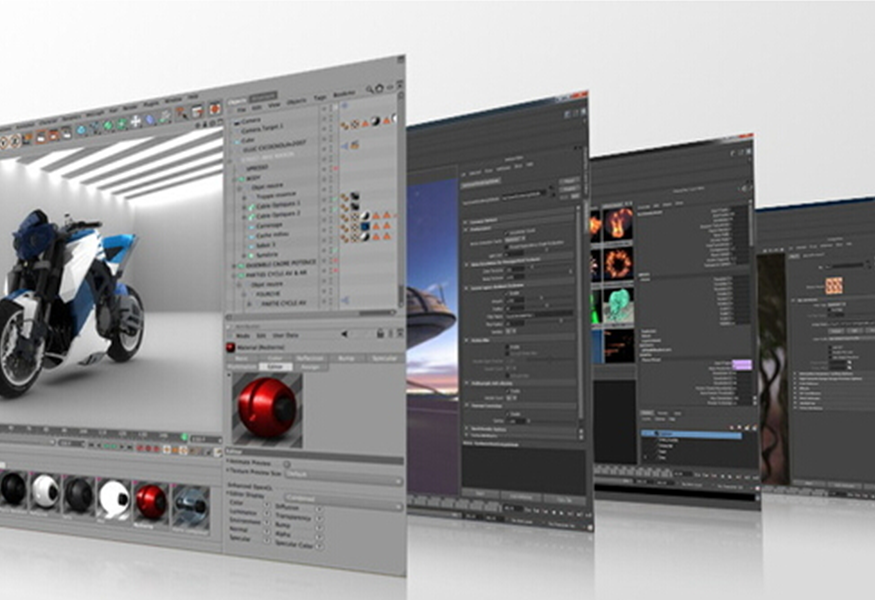Click Copy Tab button in first Maya window

[564, 500]
